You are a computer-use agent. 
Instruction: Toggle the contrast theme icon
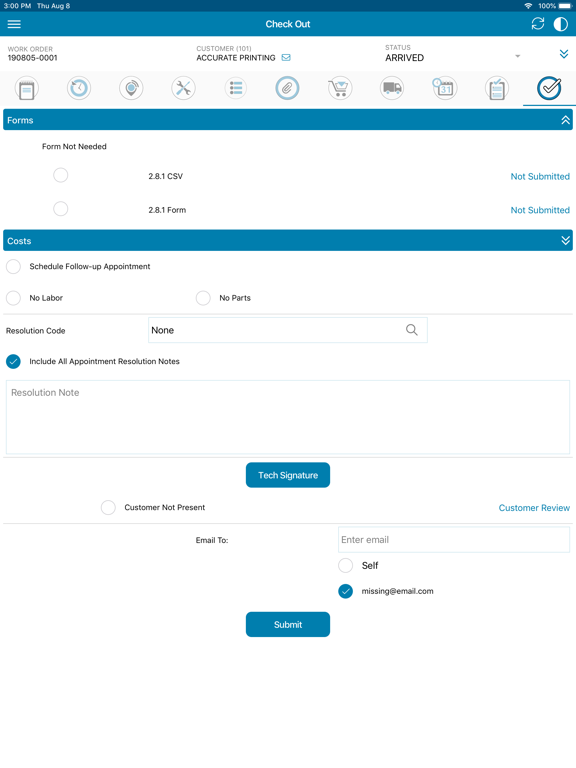[561, 24]
